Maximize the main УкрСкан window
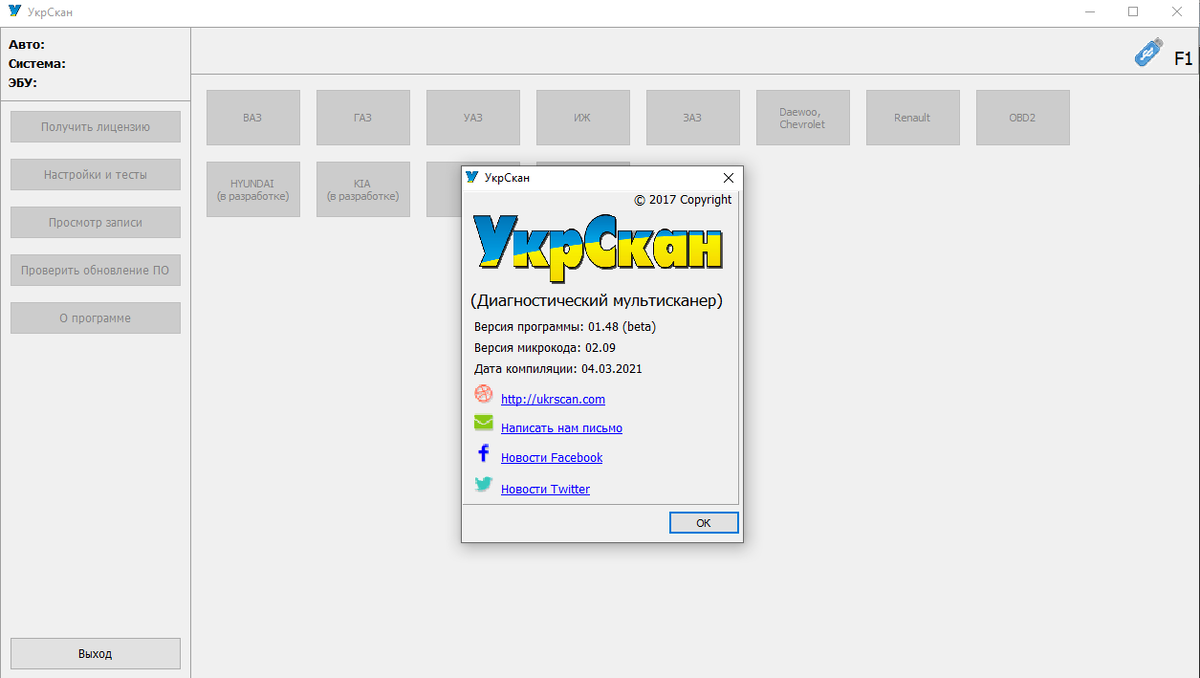The width and height of the screenshot is (1200, 678). 1133,12
